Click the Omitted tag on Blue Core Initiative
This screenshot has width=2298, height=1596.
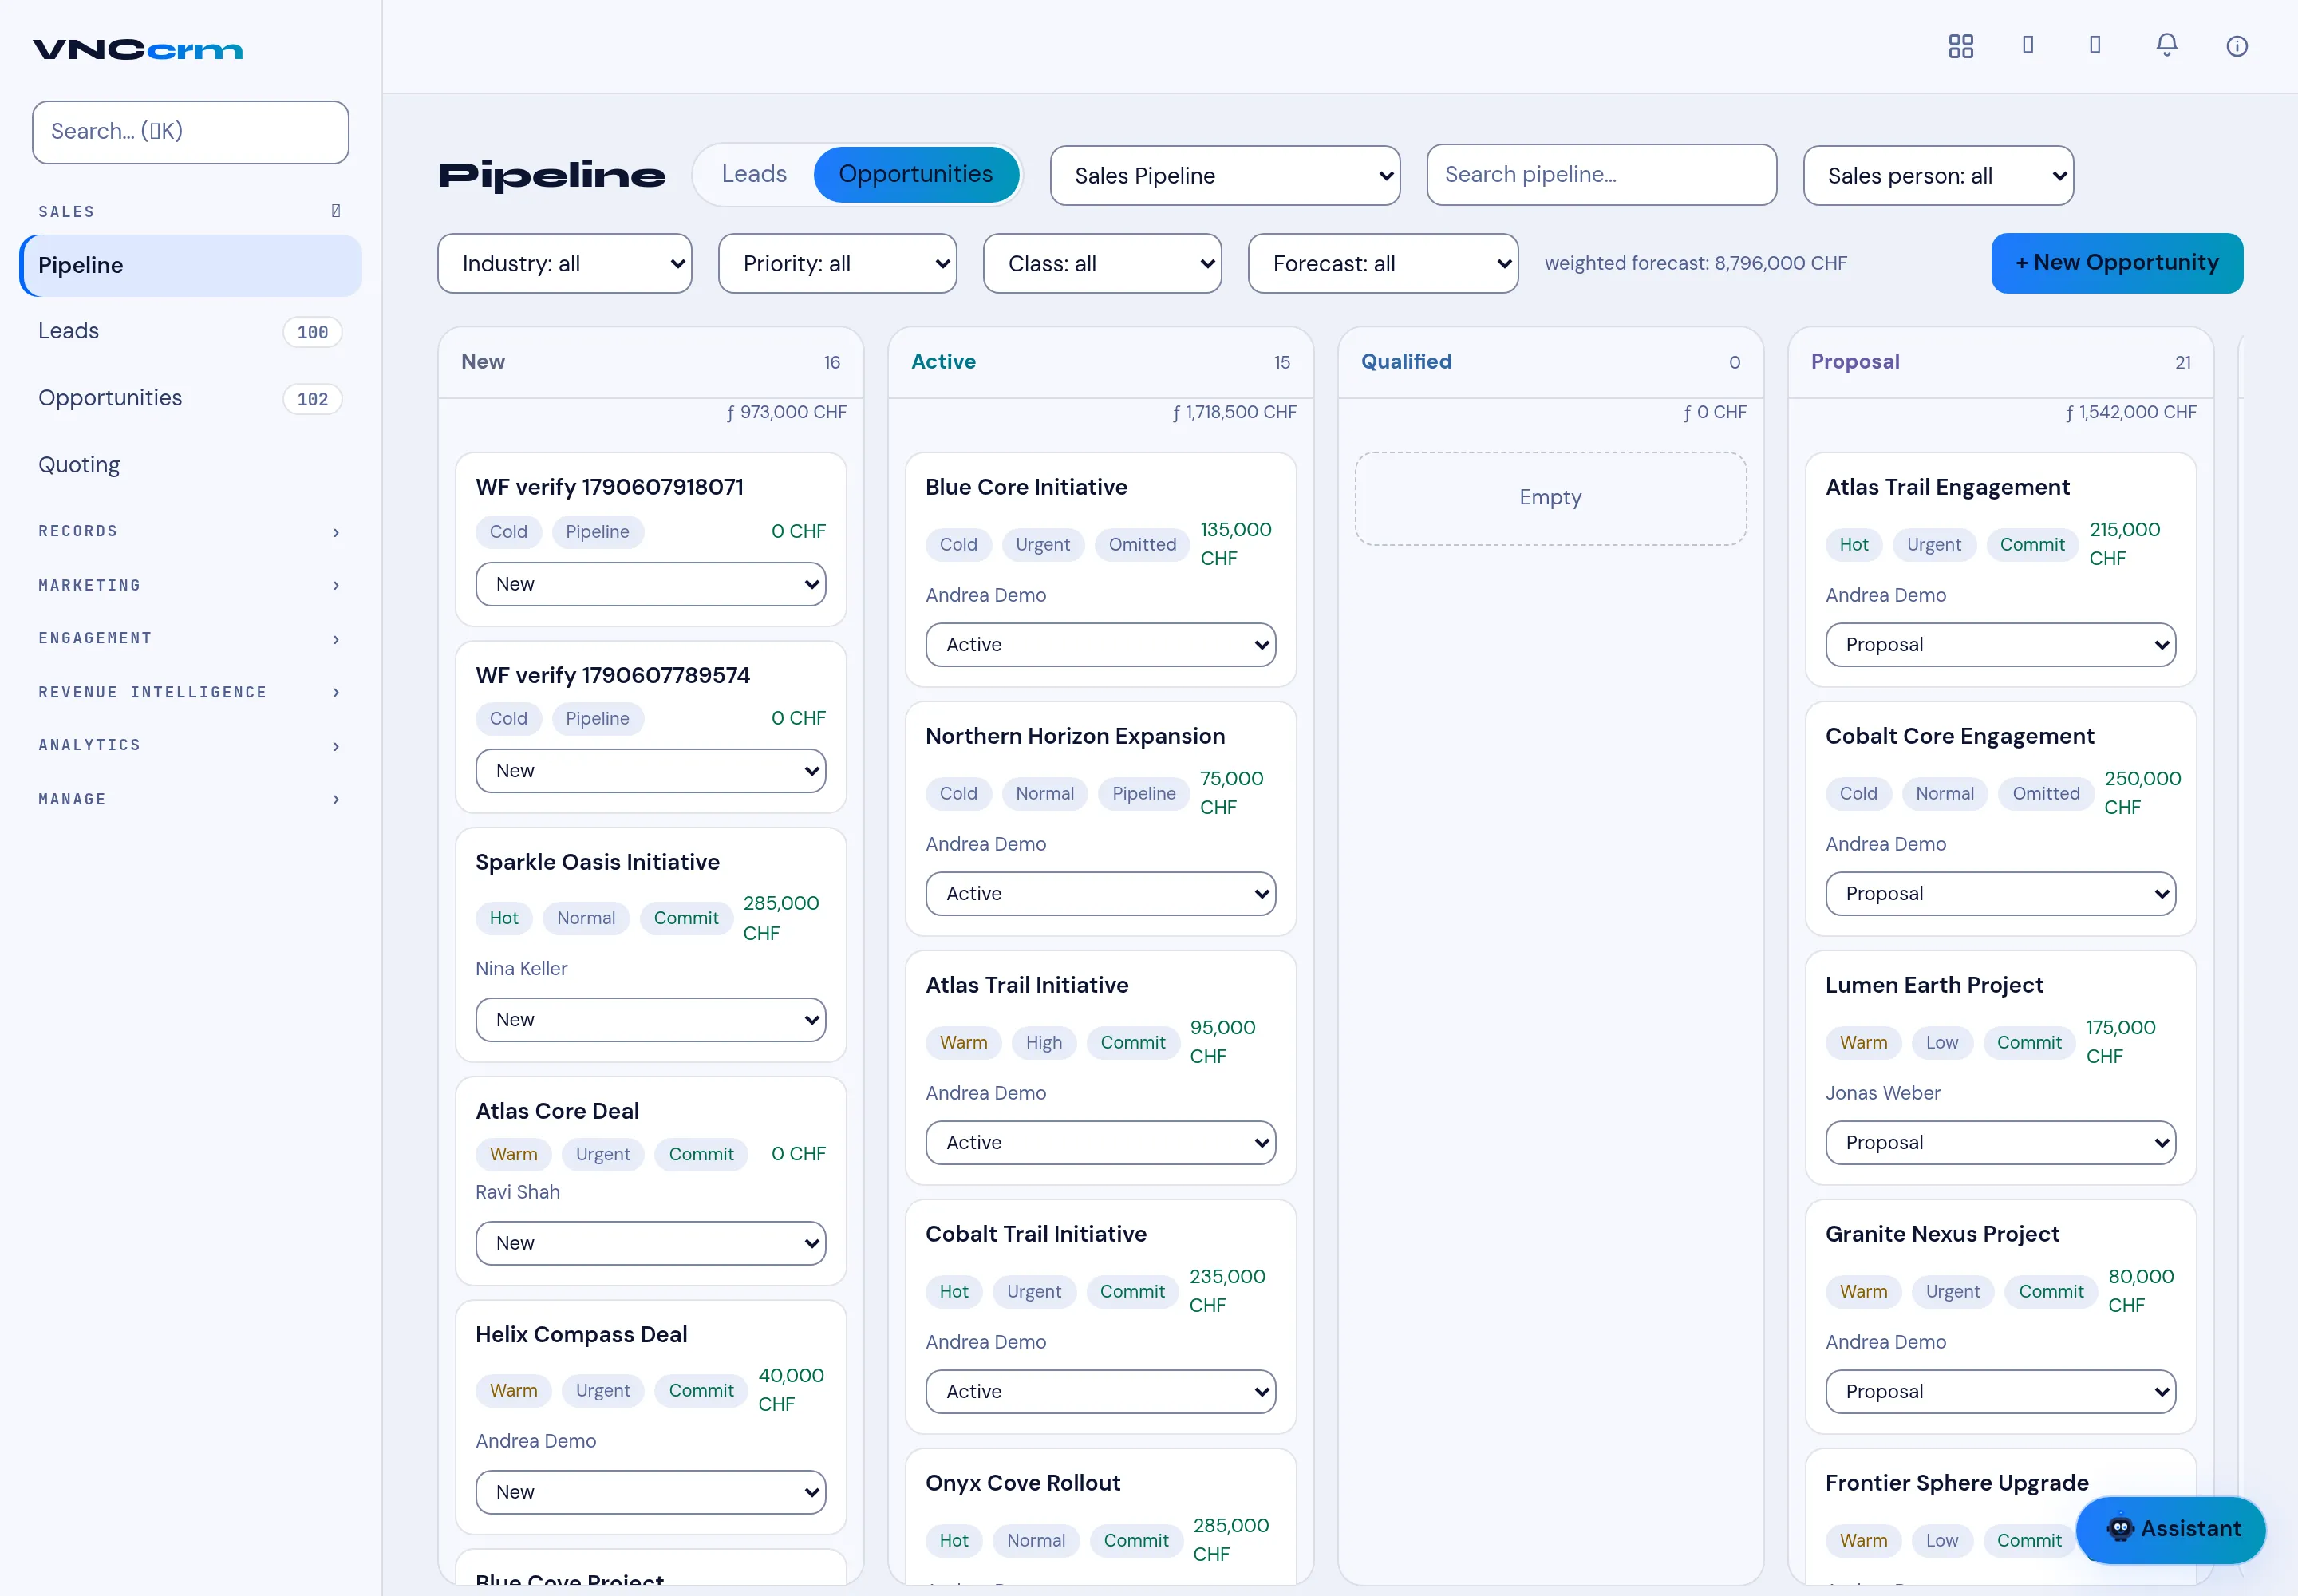(x=1142, y=545)
